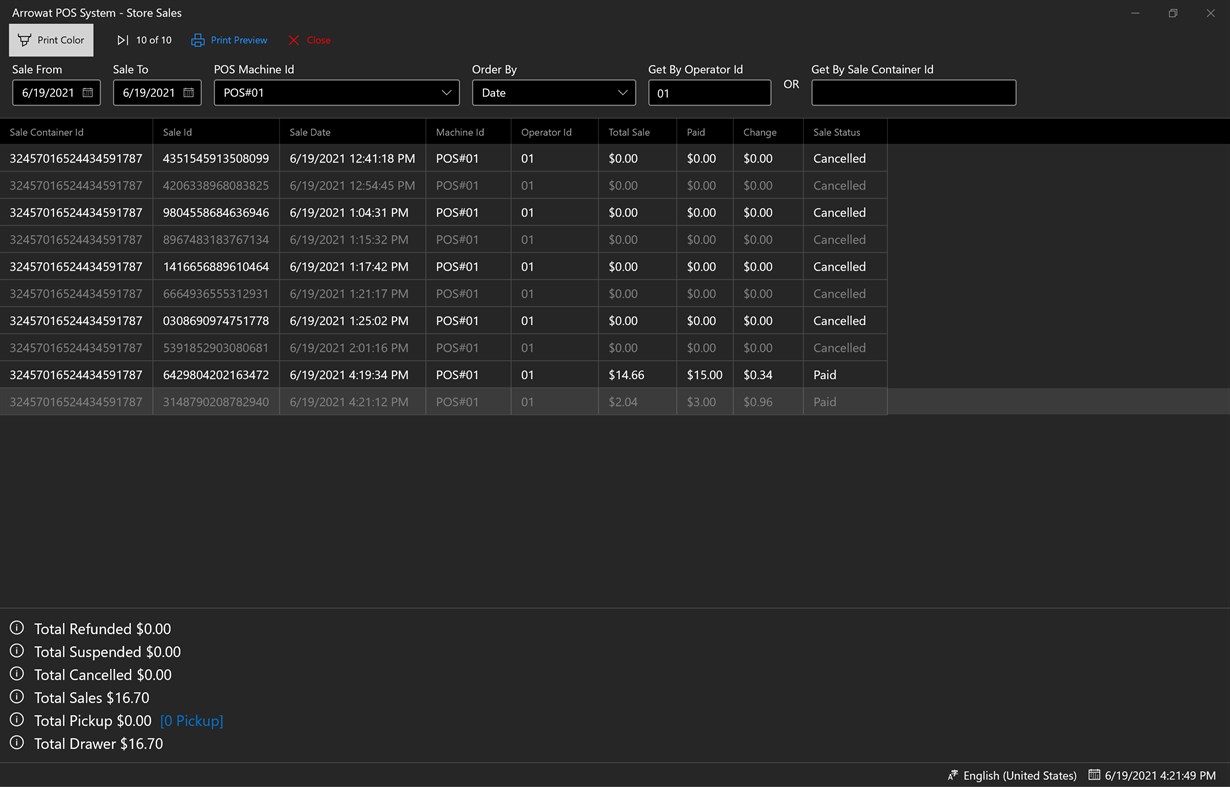This screenshot has height=787, width=1230.
Task: Select the Print Color tool icon
Action: (x=23, y=39)
